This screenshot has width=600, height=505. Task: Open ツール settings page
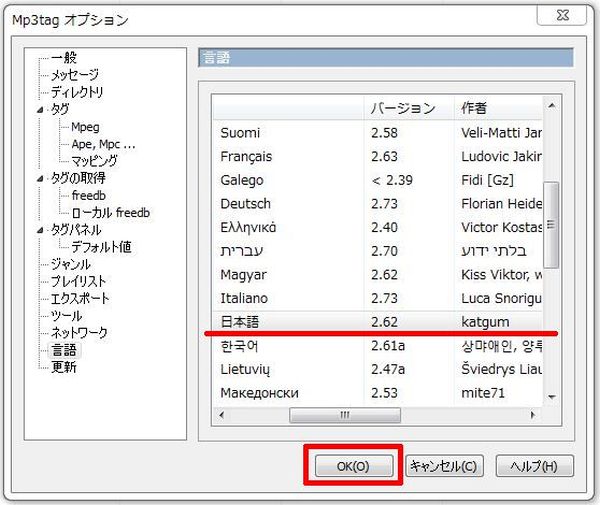coord(66,316)
